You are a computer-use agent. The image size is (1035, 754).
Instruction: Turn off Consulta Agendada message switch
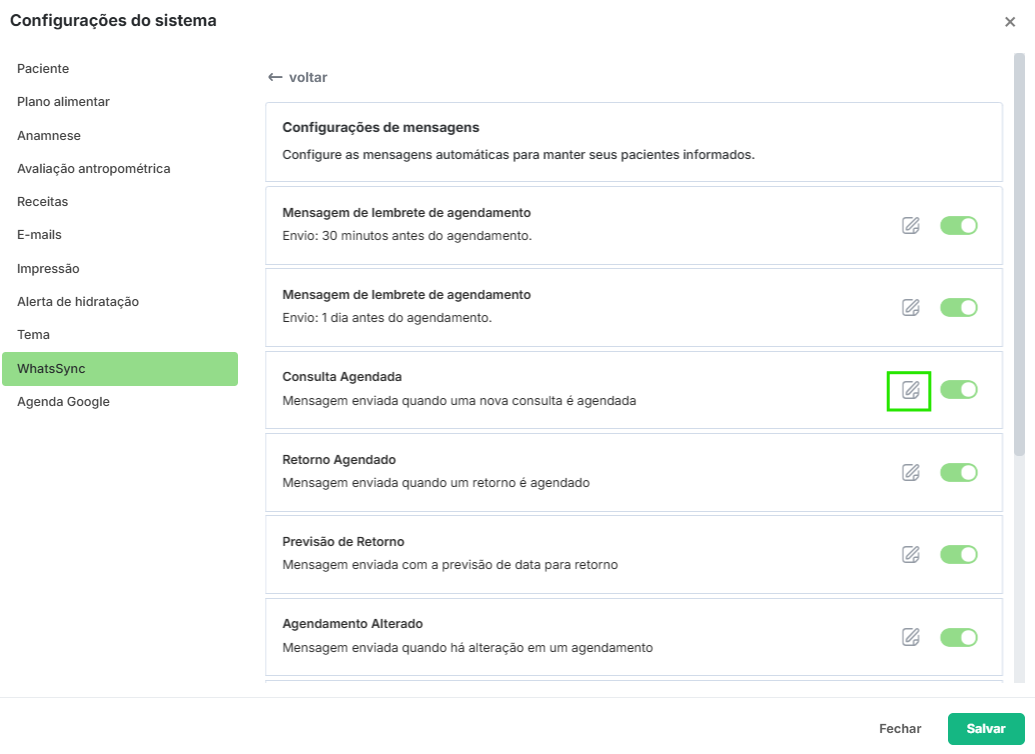(958, 390)
